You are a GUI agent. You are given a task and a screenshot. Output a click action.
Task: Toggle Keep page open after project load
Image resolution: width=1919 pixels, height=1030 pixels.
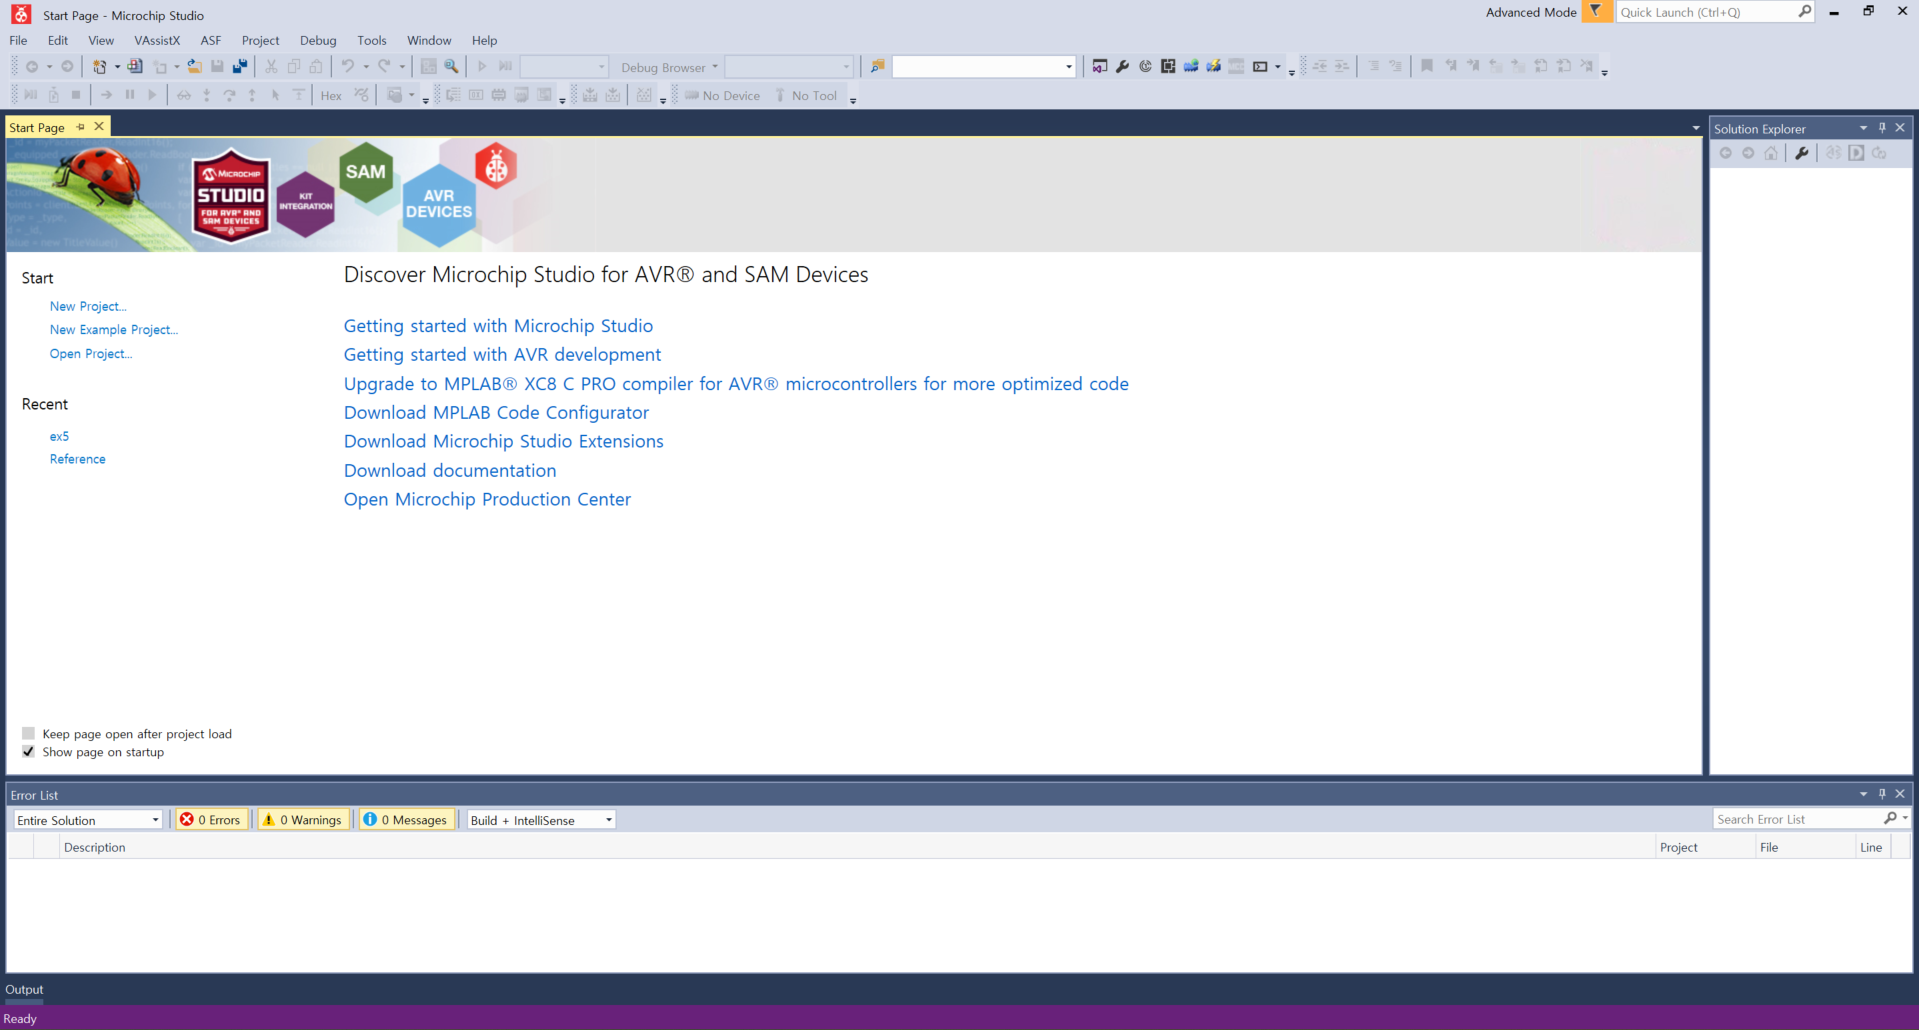(x=28, y=734)
